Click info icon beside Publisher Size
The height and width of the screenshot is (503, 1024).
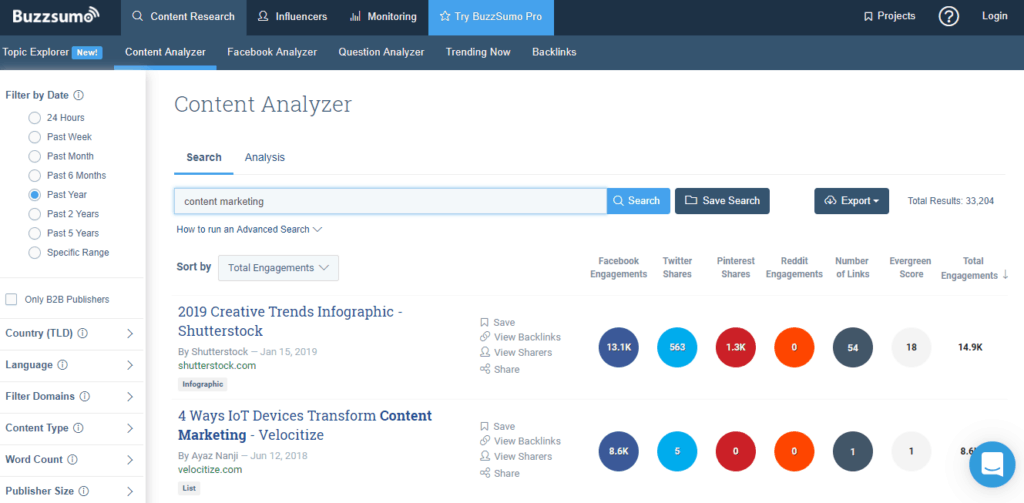[x=84, y=491]
